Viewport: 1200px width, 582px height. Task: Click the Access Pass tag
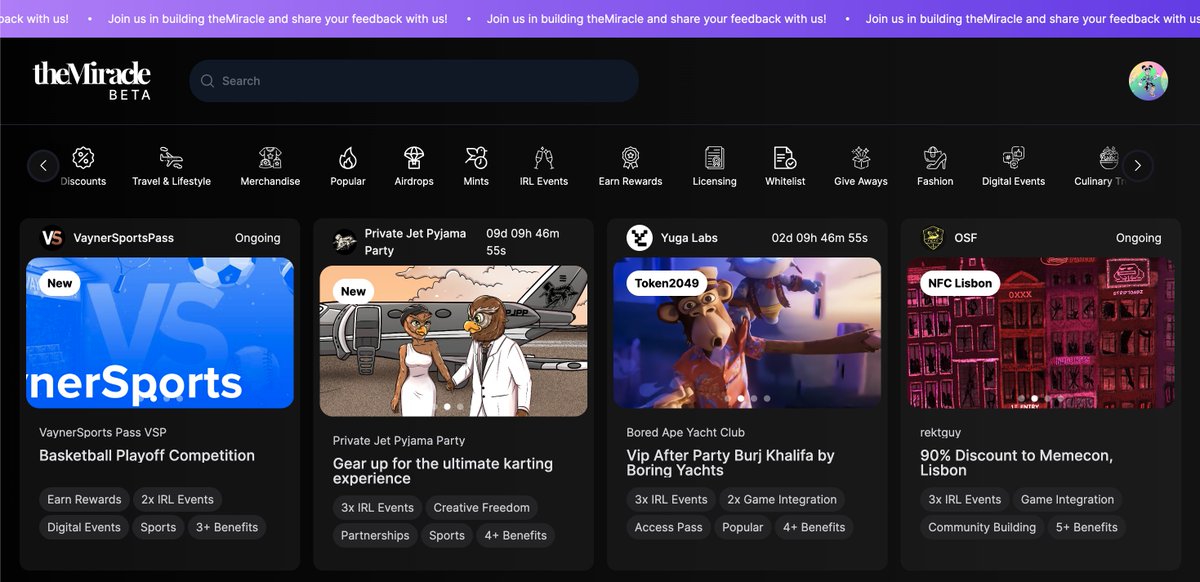pyautogui.click(x=669, y=527)
